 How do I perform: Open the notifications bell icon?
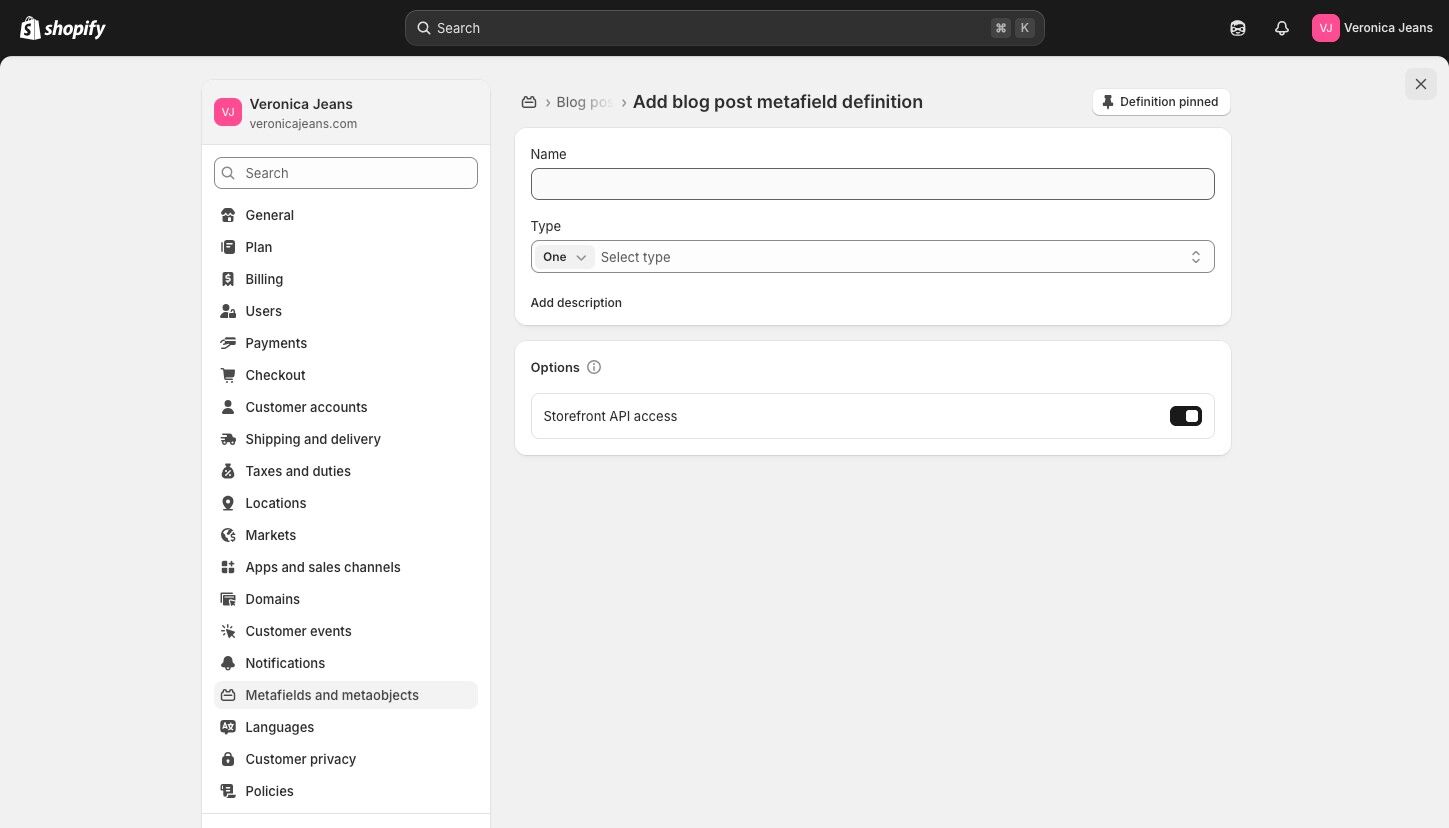(1282, 28)
